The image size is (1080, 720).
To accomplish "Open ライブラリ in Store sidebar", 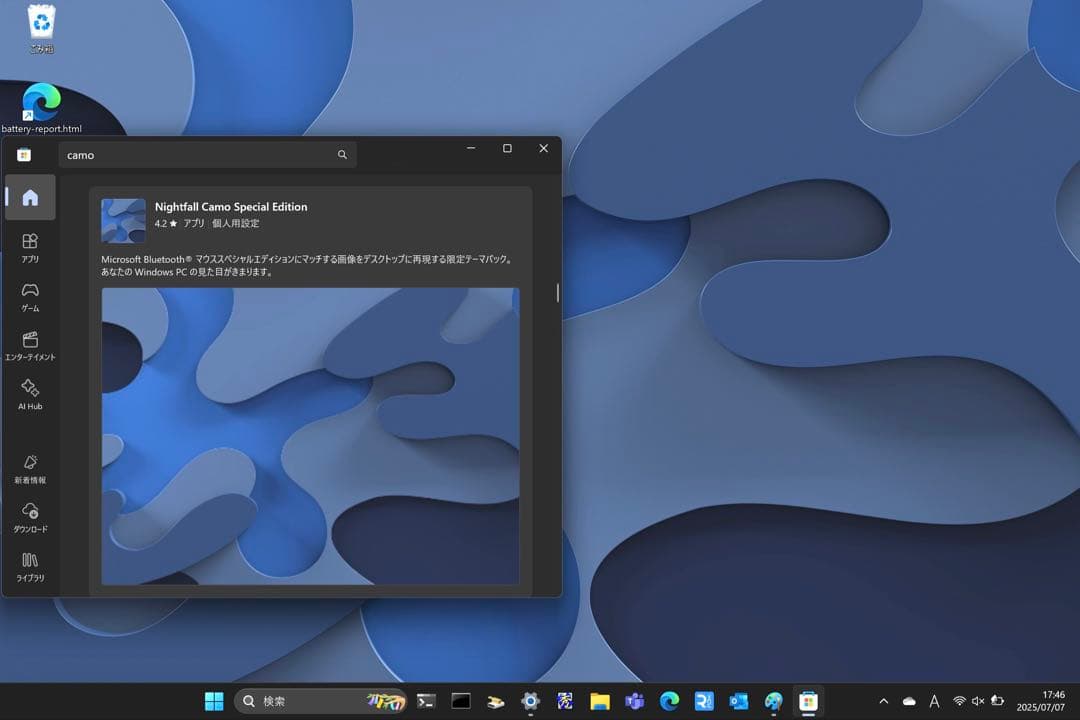I will pos(30,567).
